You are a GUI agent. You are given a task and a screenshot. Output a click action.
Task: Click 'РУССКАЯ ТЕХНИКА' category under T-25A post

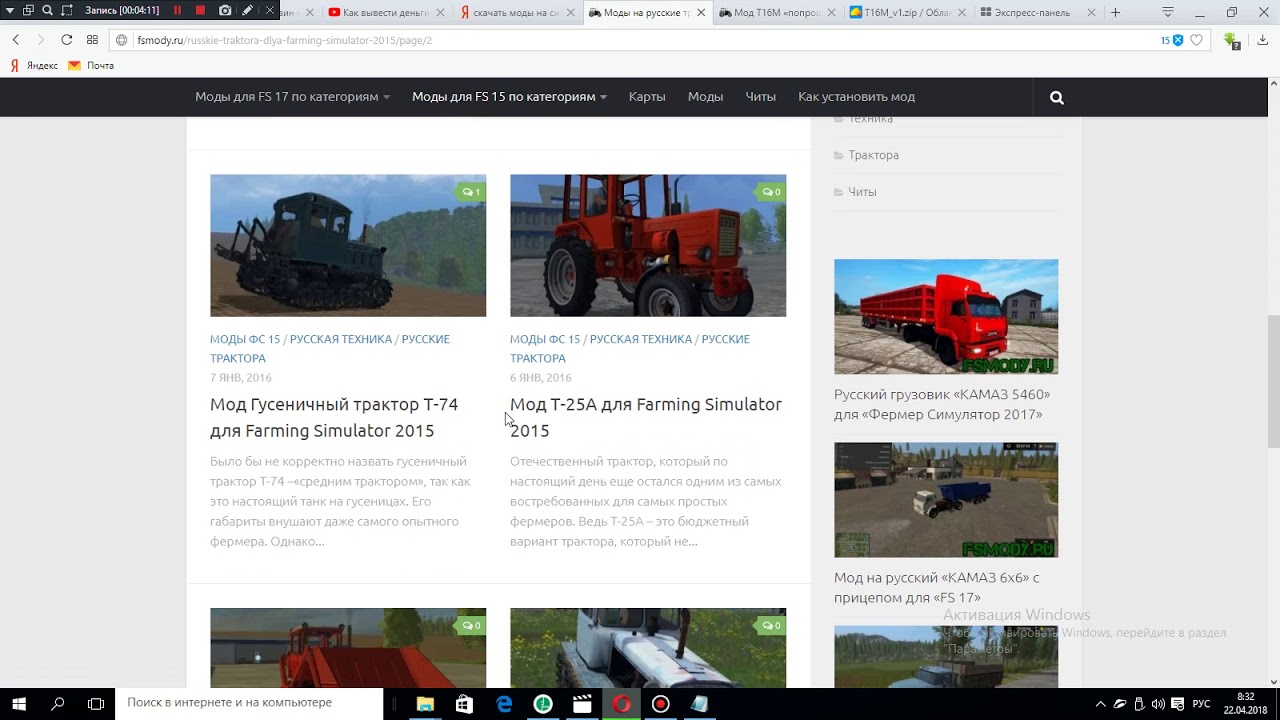641,340
